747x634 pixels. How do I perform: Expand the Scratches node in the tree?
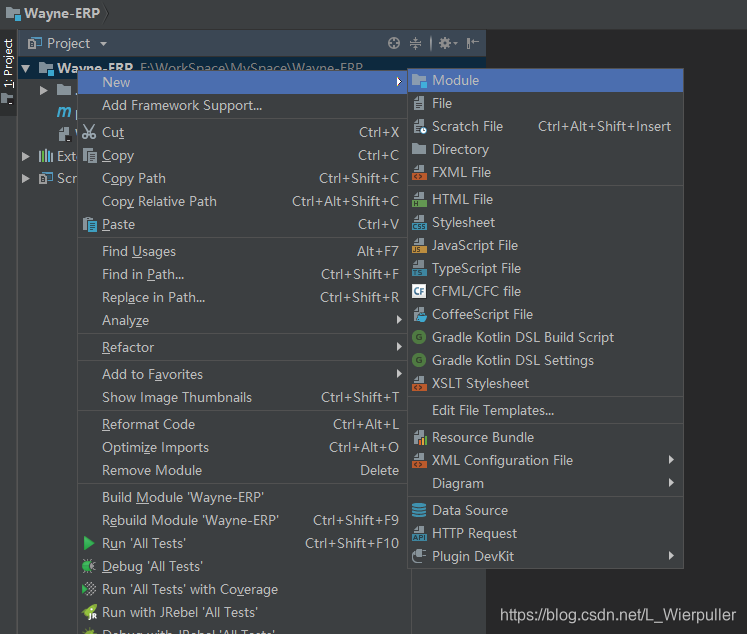[x=26, y=179]
